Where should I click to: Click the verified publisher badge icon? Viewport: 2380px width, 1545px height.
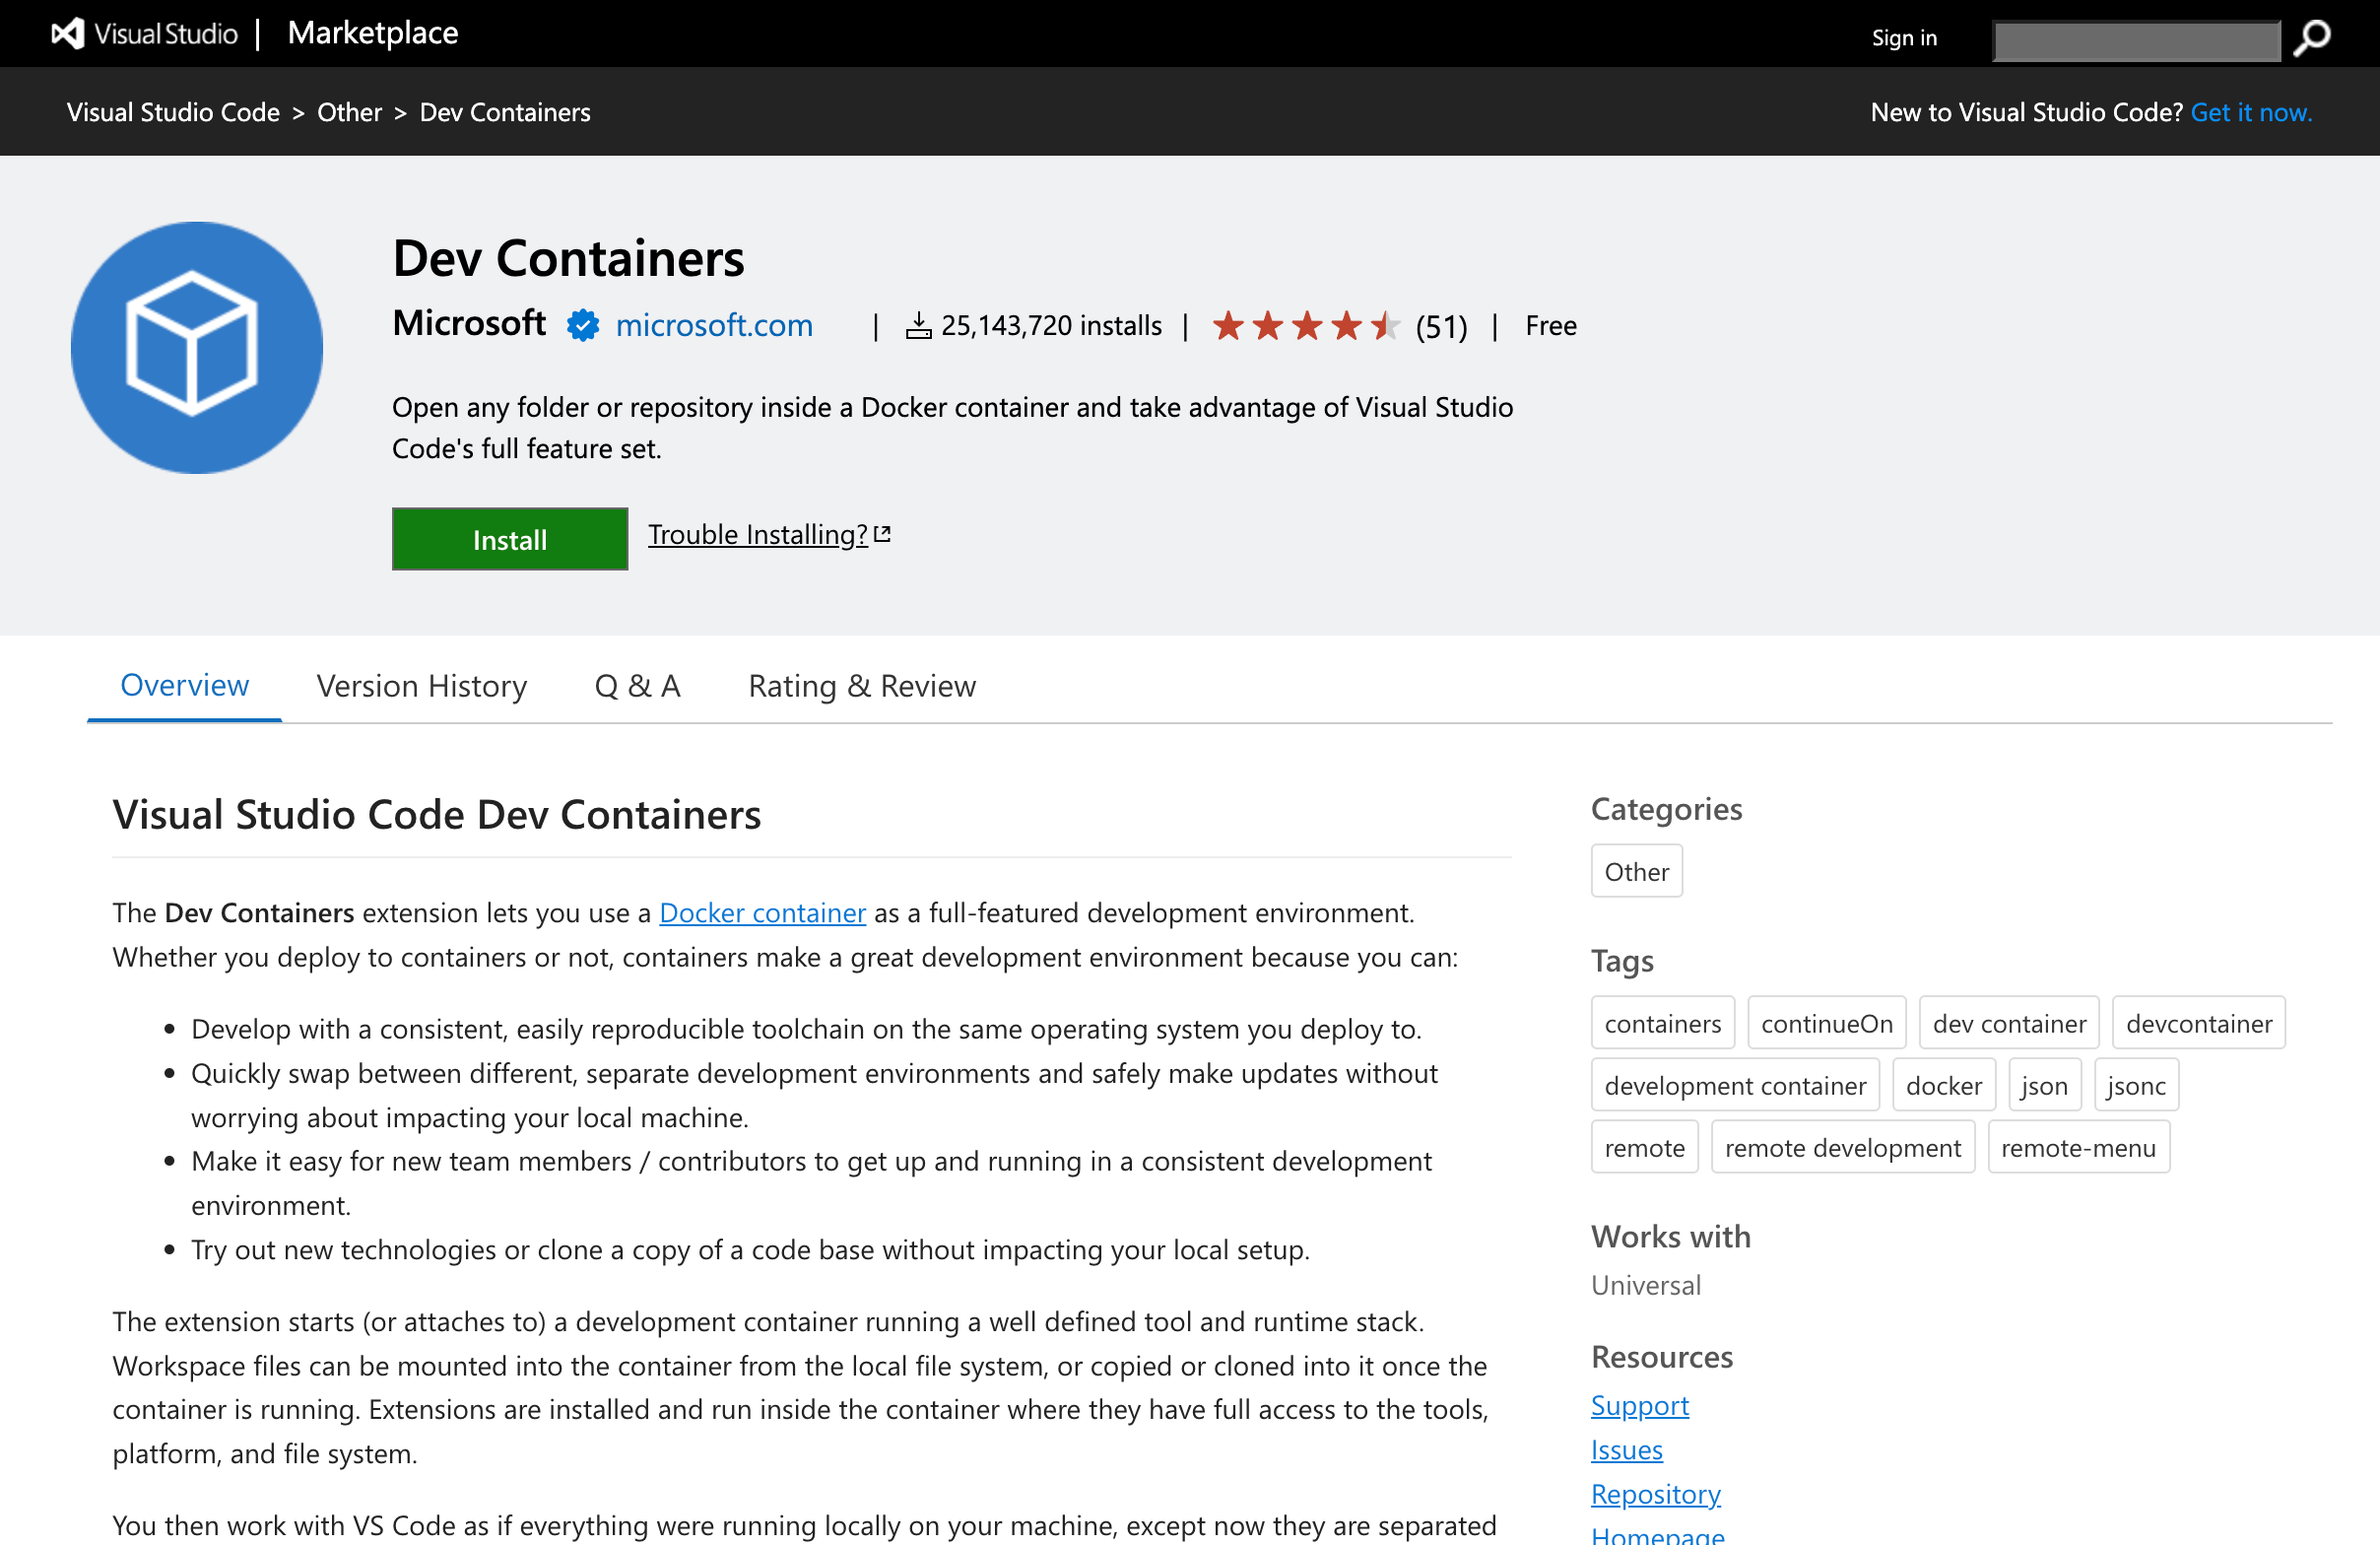[583, 325]
